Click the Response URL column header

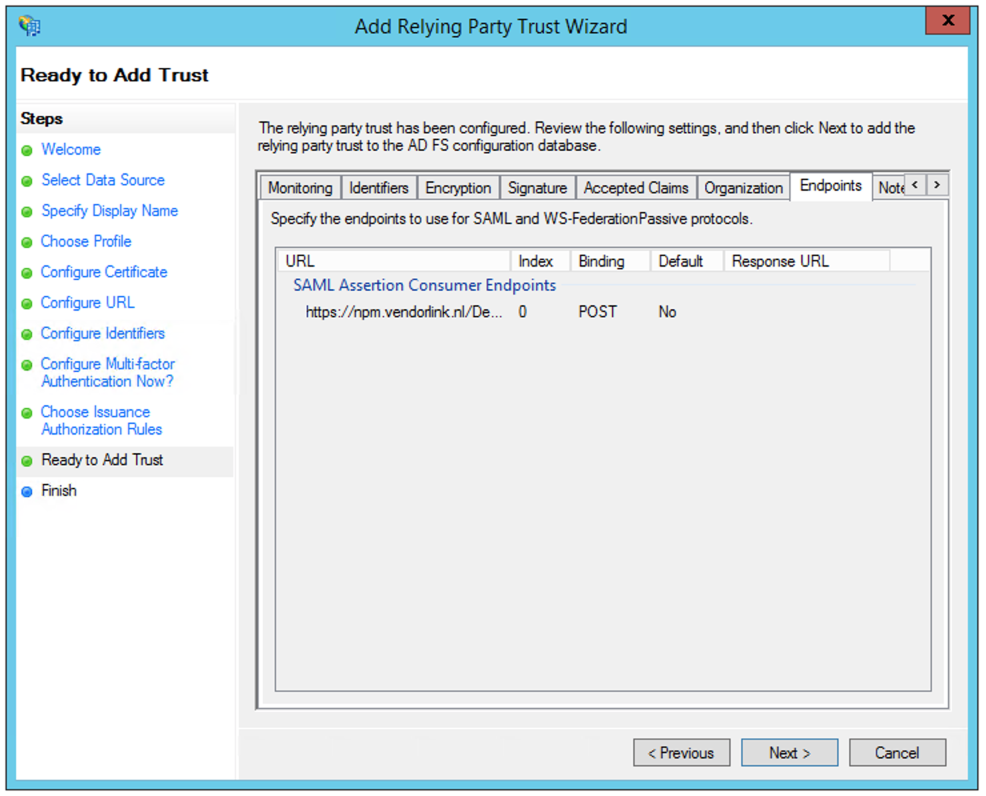coord(807,261)
